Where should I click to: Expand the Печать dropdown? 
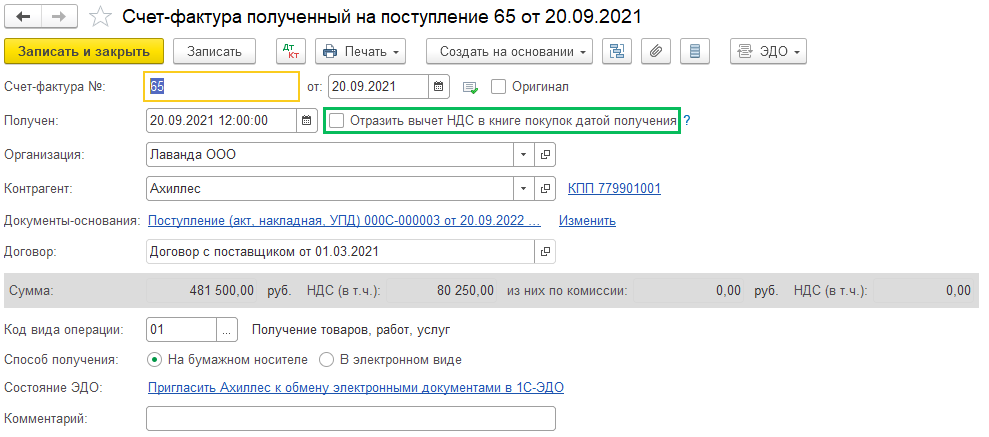coord(360,52)
